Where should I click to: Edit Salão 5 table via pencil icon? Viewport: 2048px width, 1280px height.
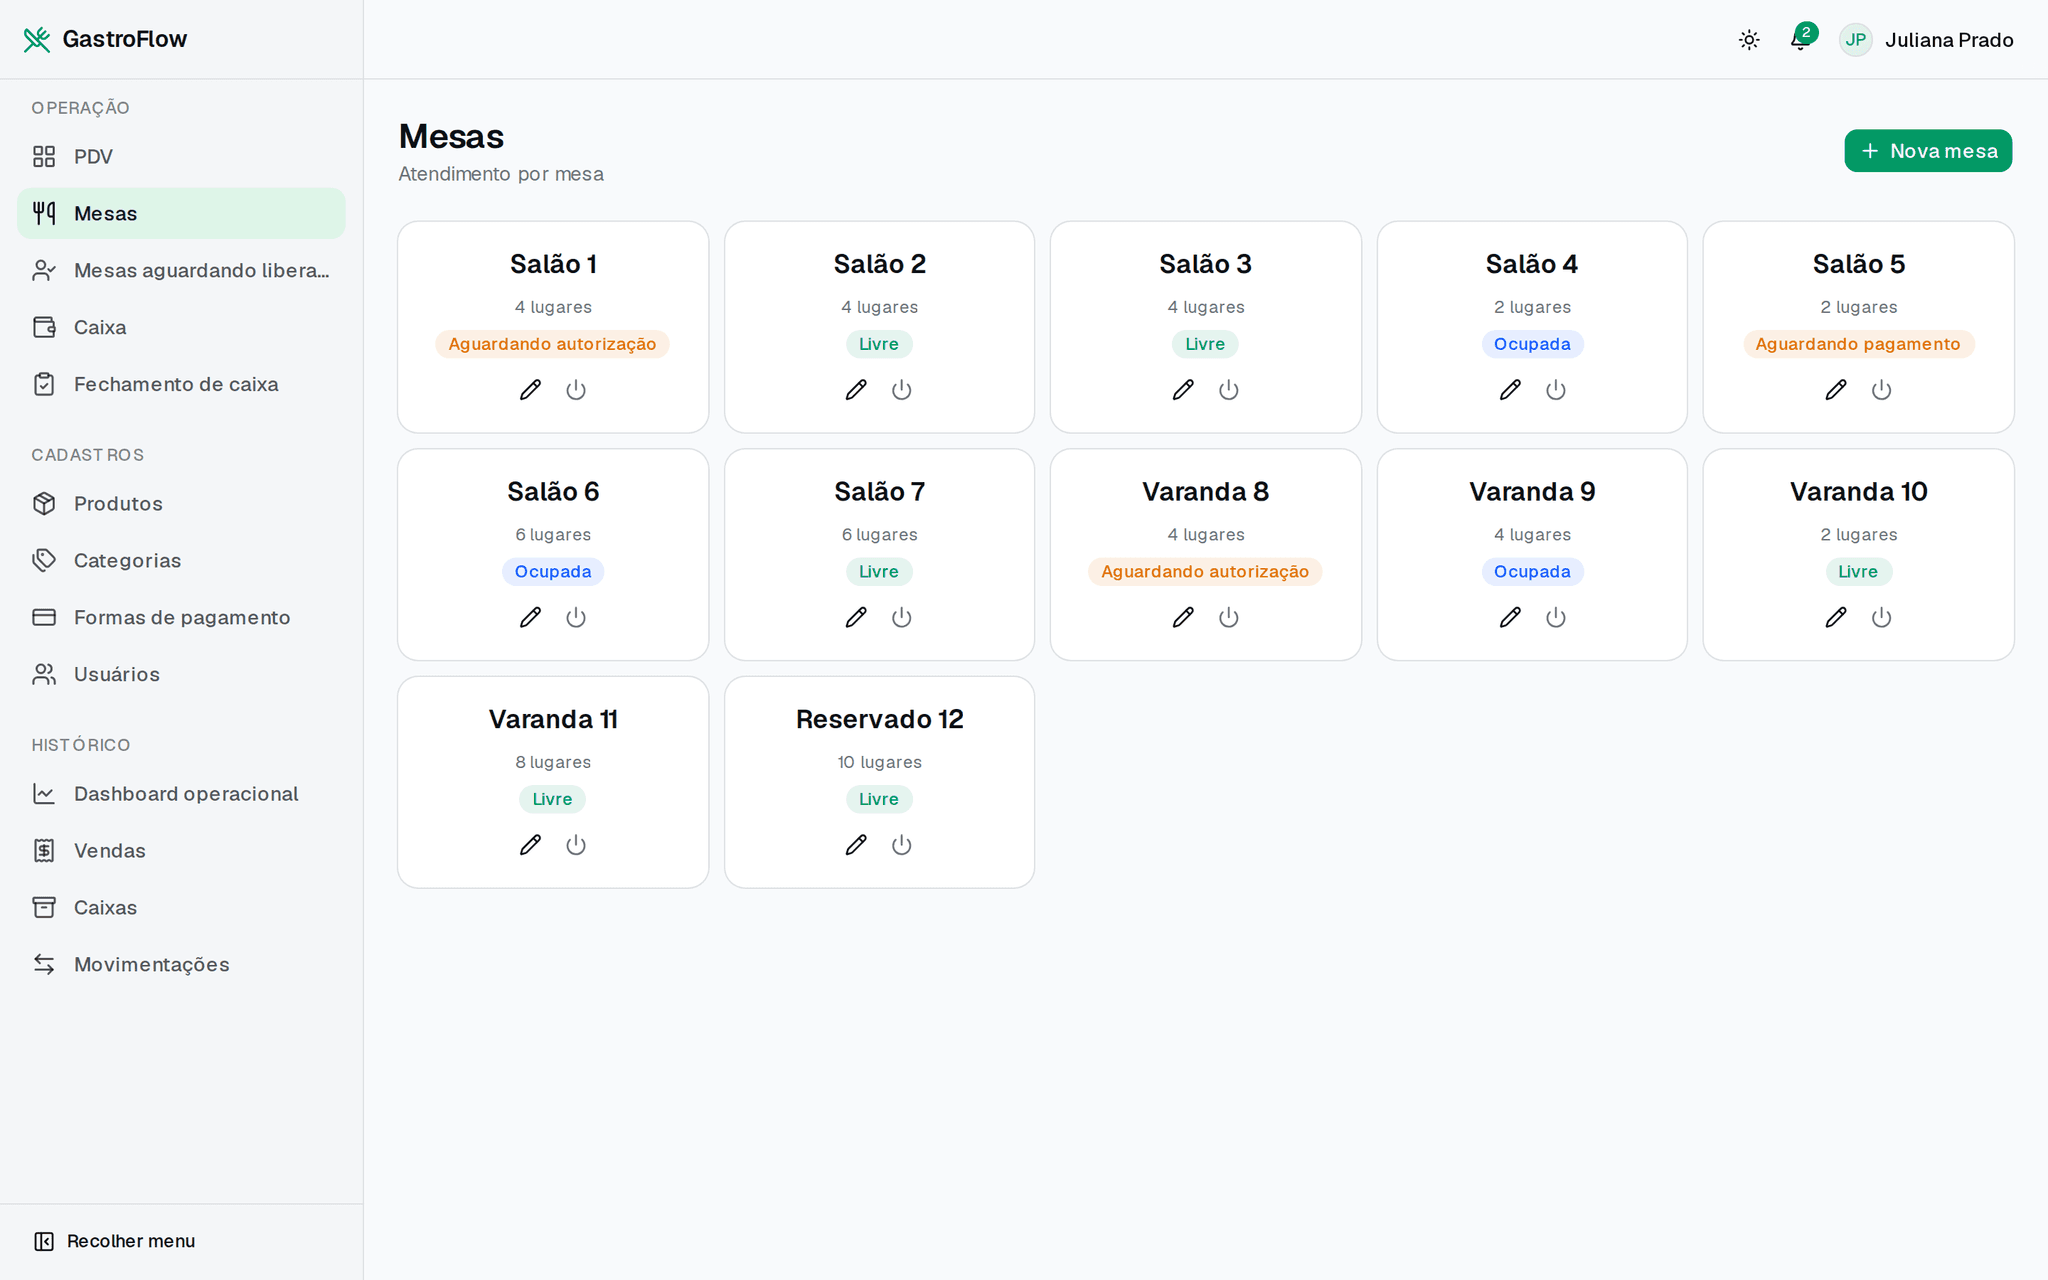1836,390
